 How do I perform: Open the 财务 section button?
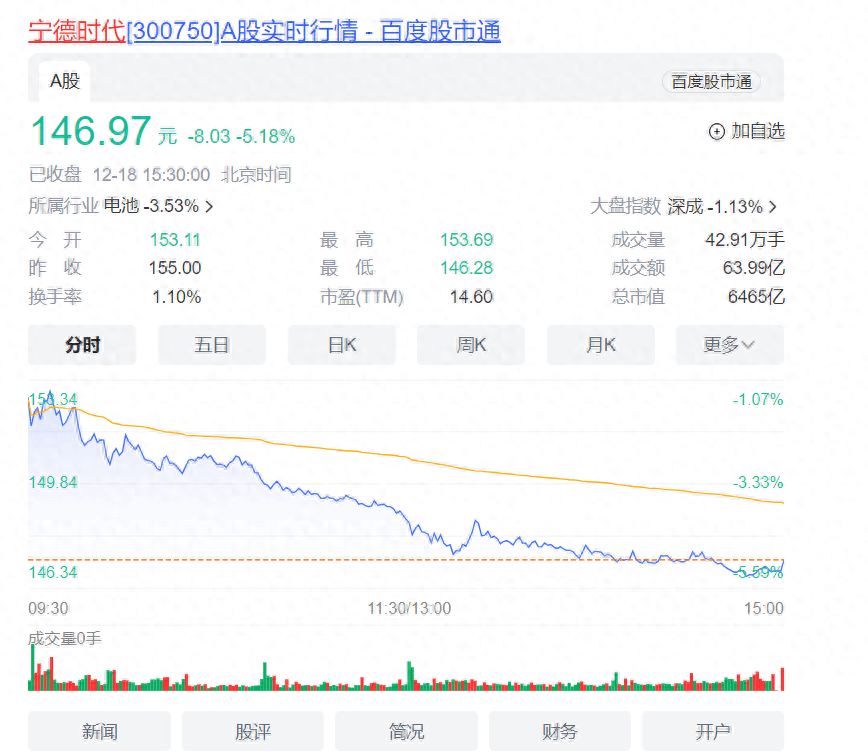coord(560,732)
